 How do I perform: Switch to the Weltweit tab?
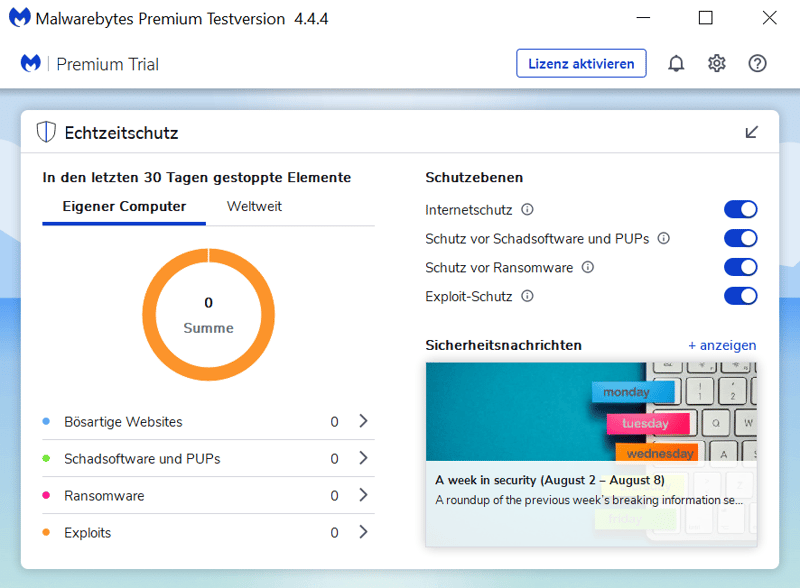click(254, 207)
